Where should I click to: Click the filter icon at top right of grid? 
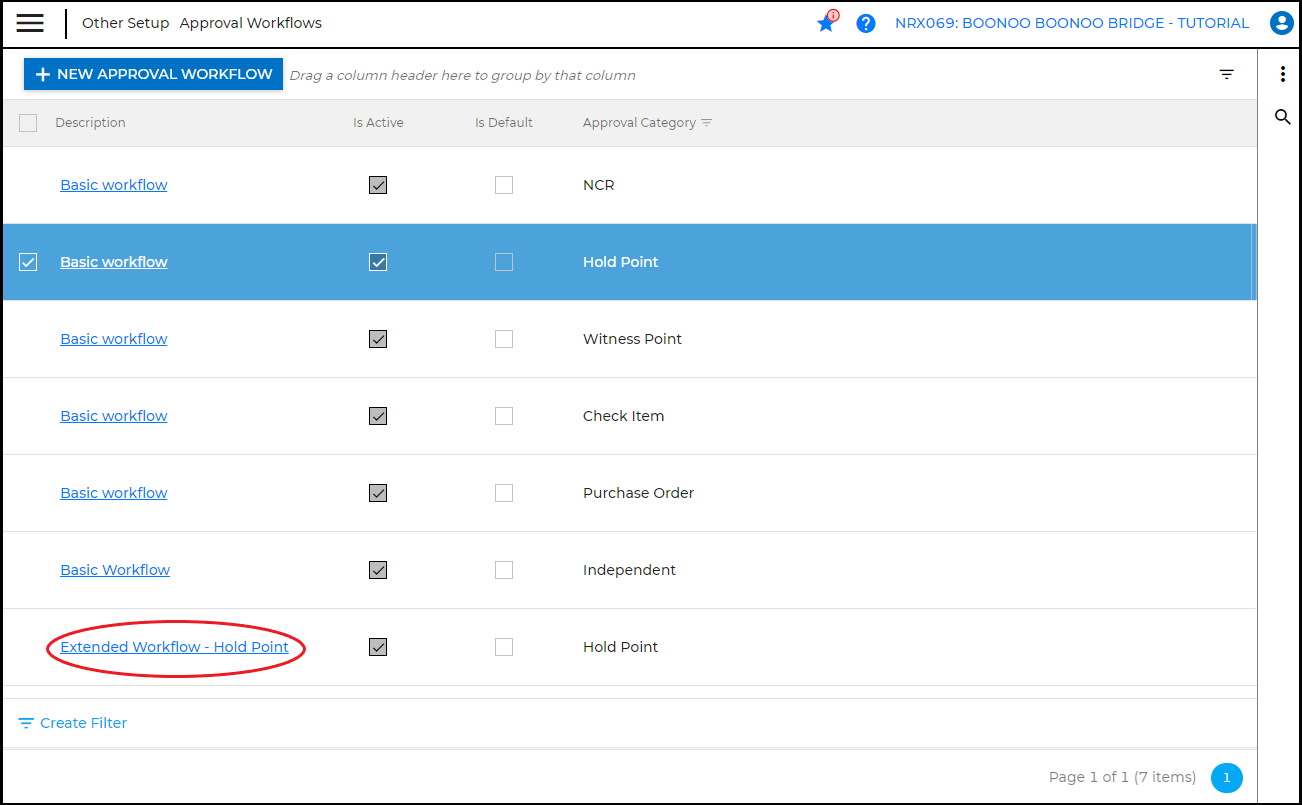click(x=1227, y=75)
